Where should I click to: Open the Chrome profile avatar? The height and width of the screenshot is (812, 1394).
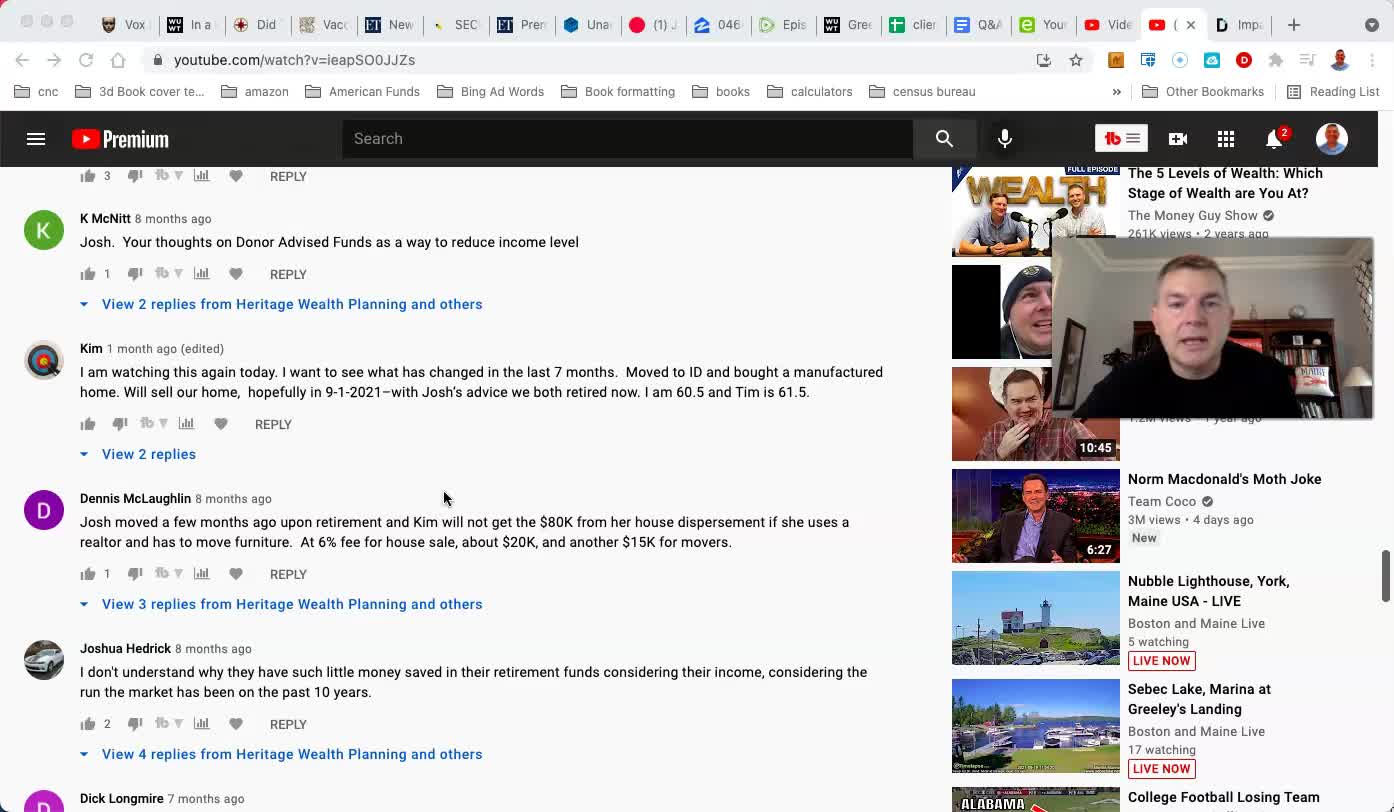tap(1340, 60)
